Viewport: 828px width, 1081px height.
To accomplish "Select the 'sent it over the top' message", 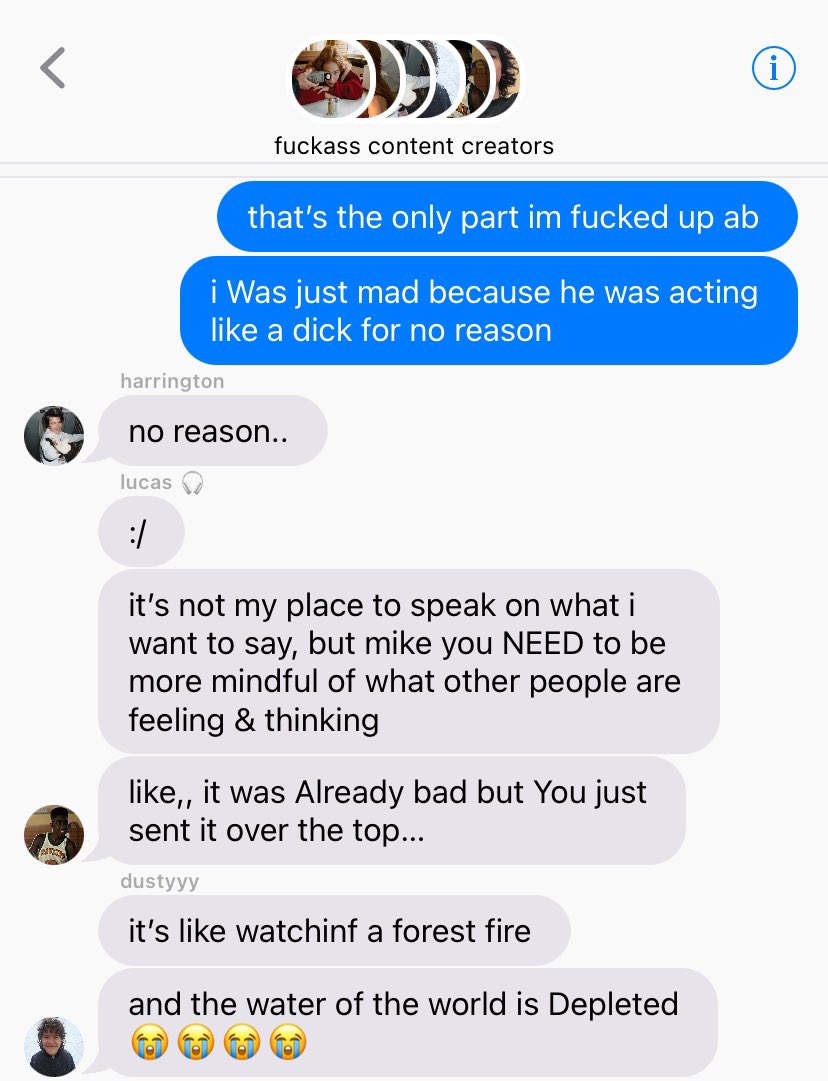I will point(392,811).
